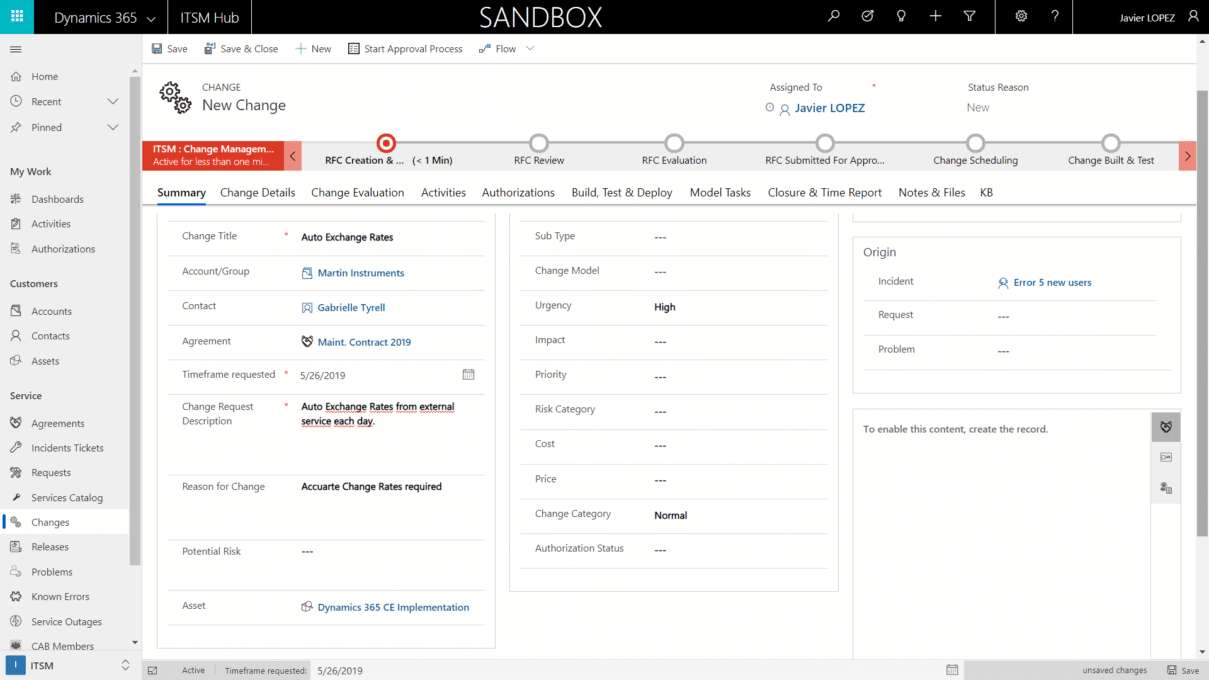Select the RFC Evaluation stage
Image resolution: width=1209 pixels, height=680 pixels.
(674, 143)
